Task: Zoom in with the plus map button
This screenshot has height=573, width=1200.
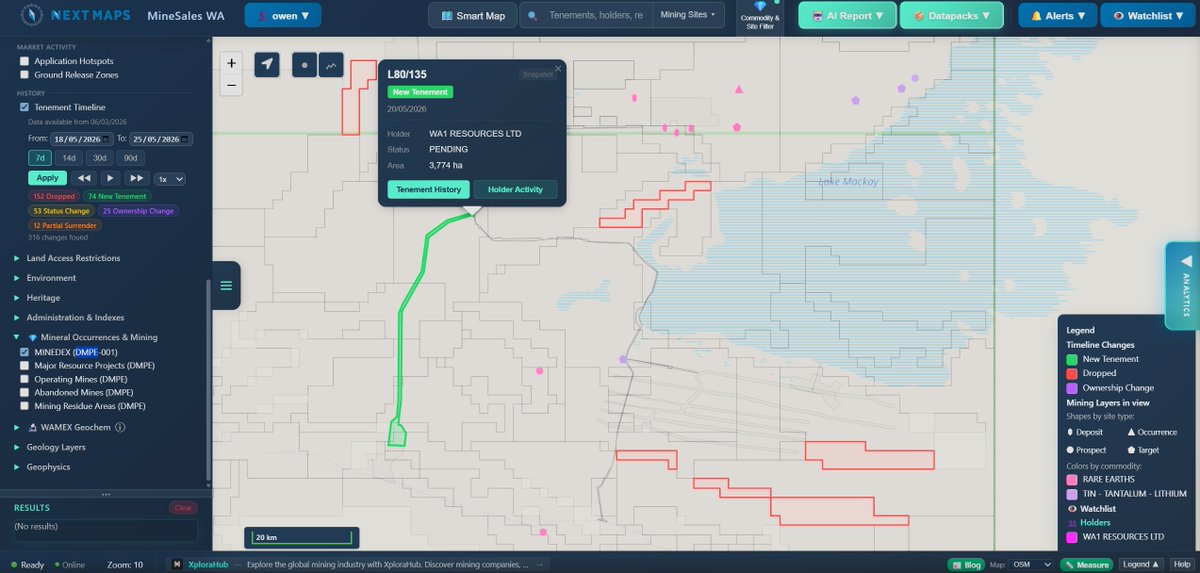Action: point(232,62)
